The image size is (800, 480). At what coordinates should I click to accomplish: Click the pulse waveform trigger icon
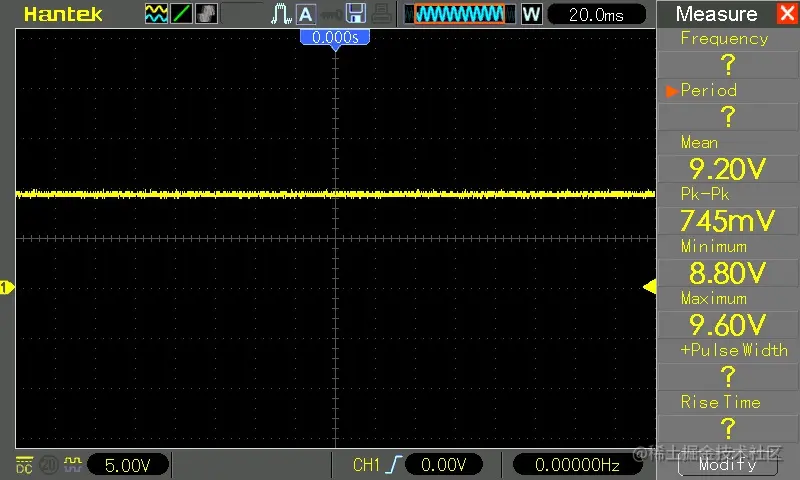(281, 14)
